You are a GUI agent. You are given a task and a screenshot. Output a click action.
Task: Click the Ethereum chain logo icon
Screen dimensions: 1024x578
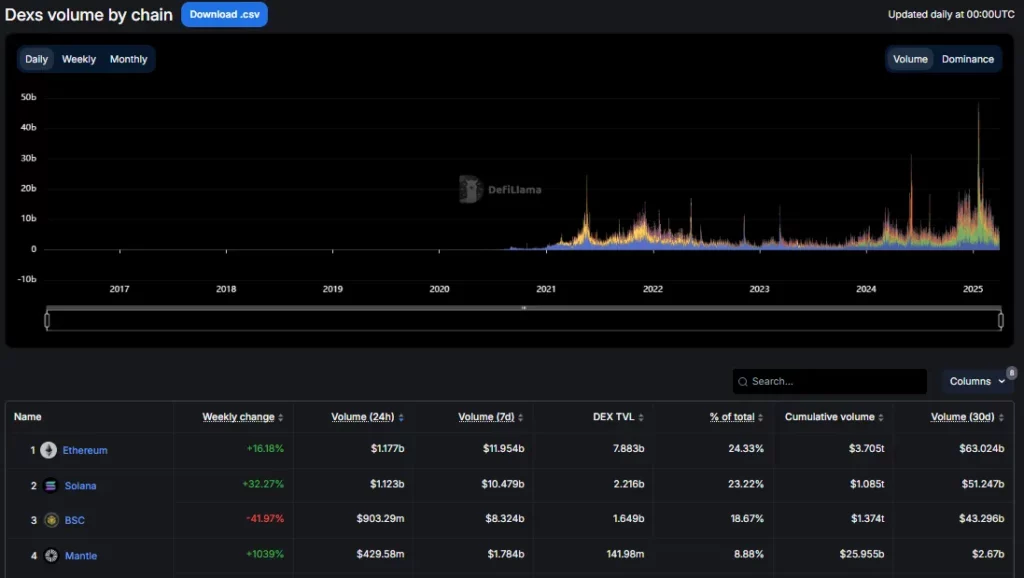tap(48, 450)
